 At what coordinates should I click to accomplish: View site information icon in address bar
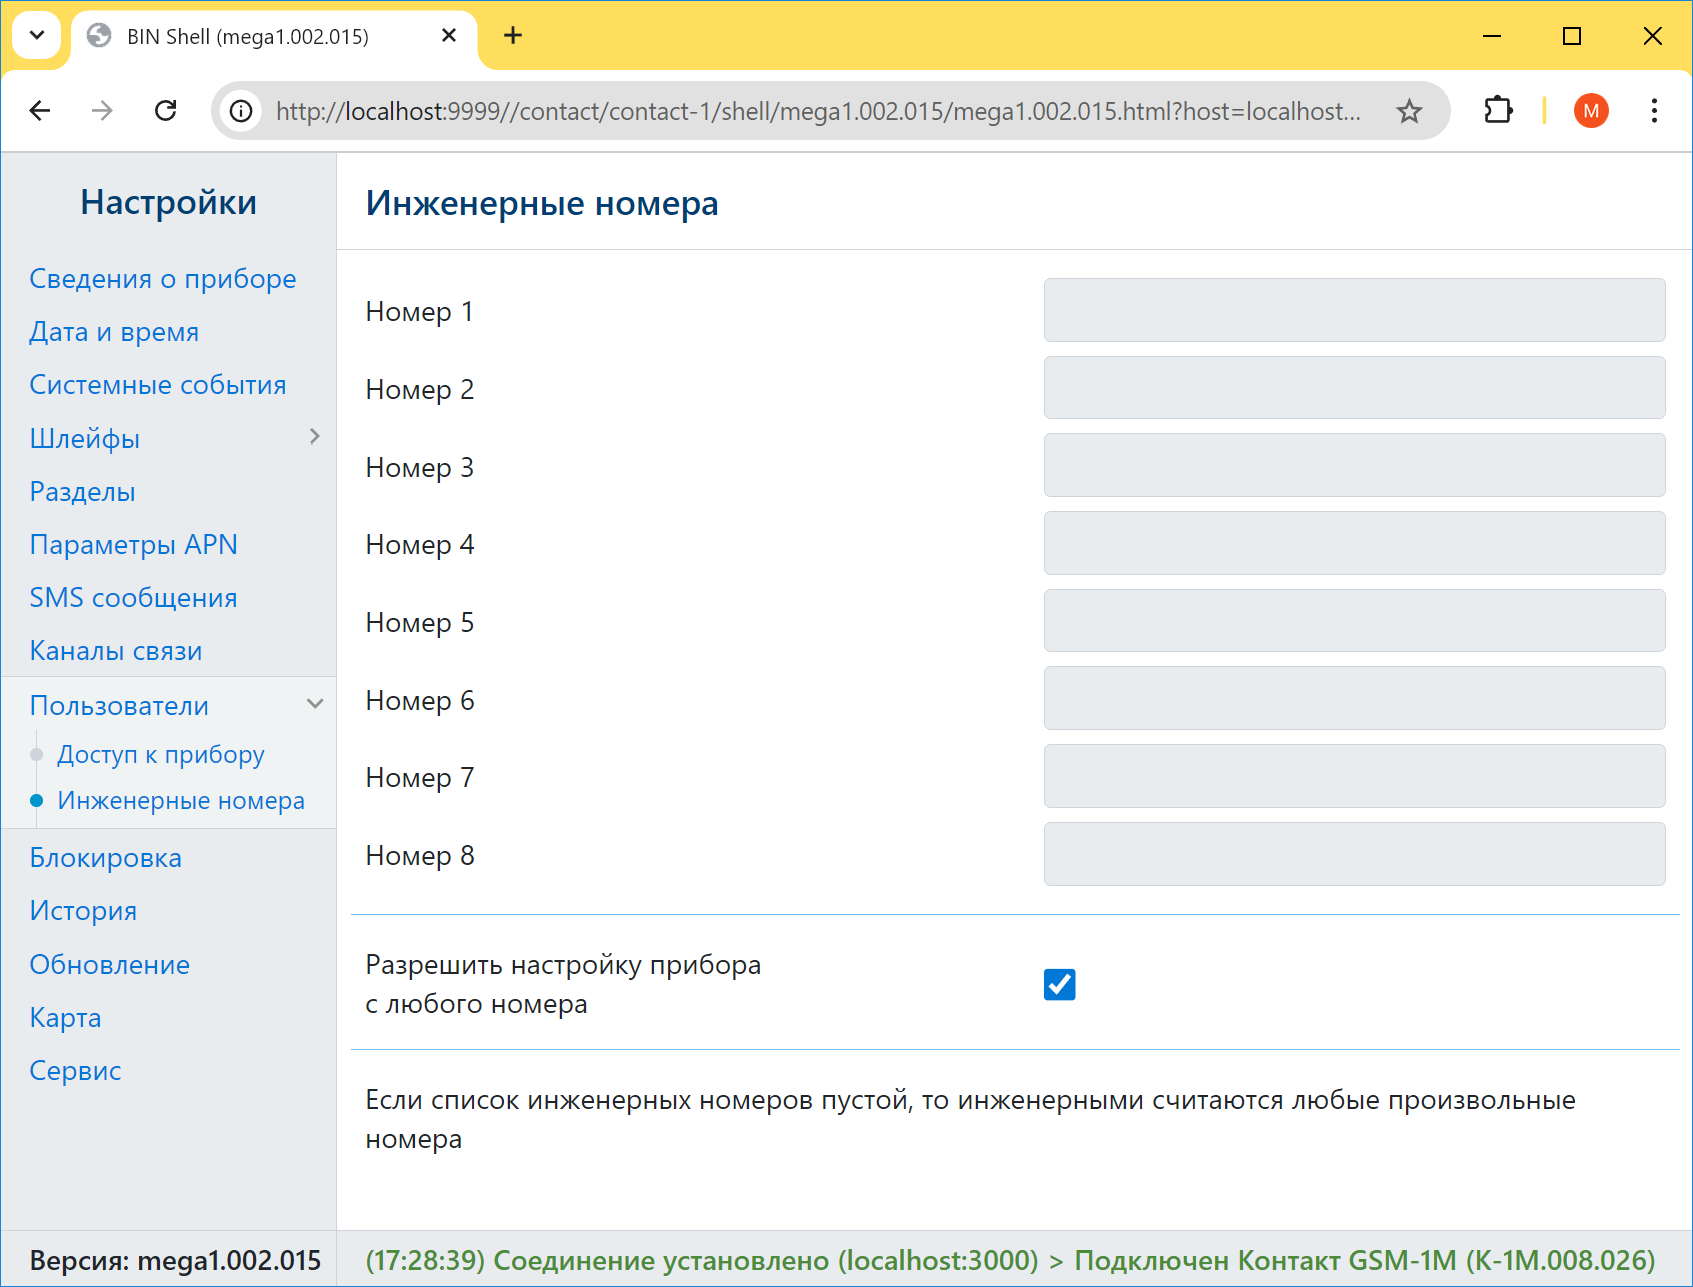pos(241,111)
